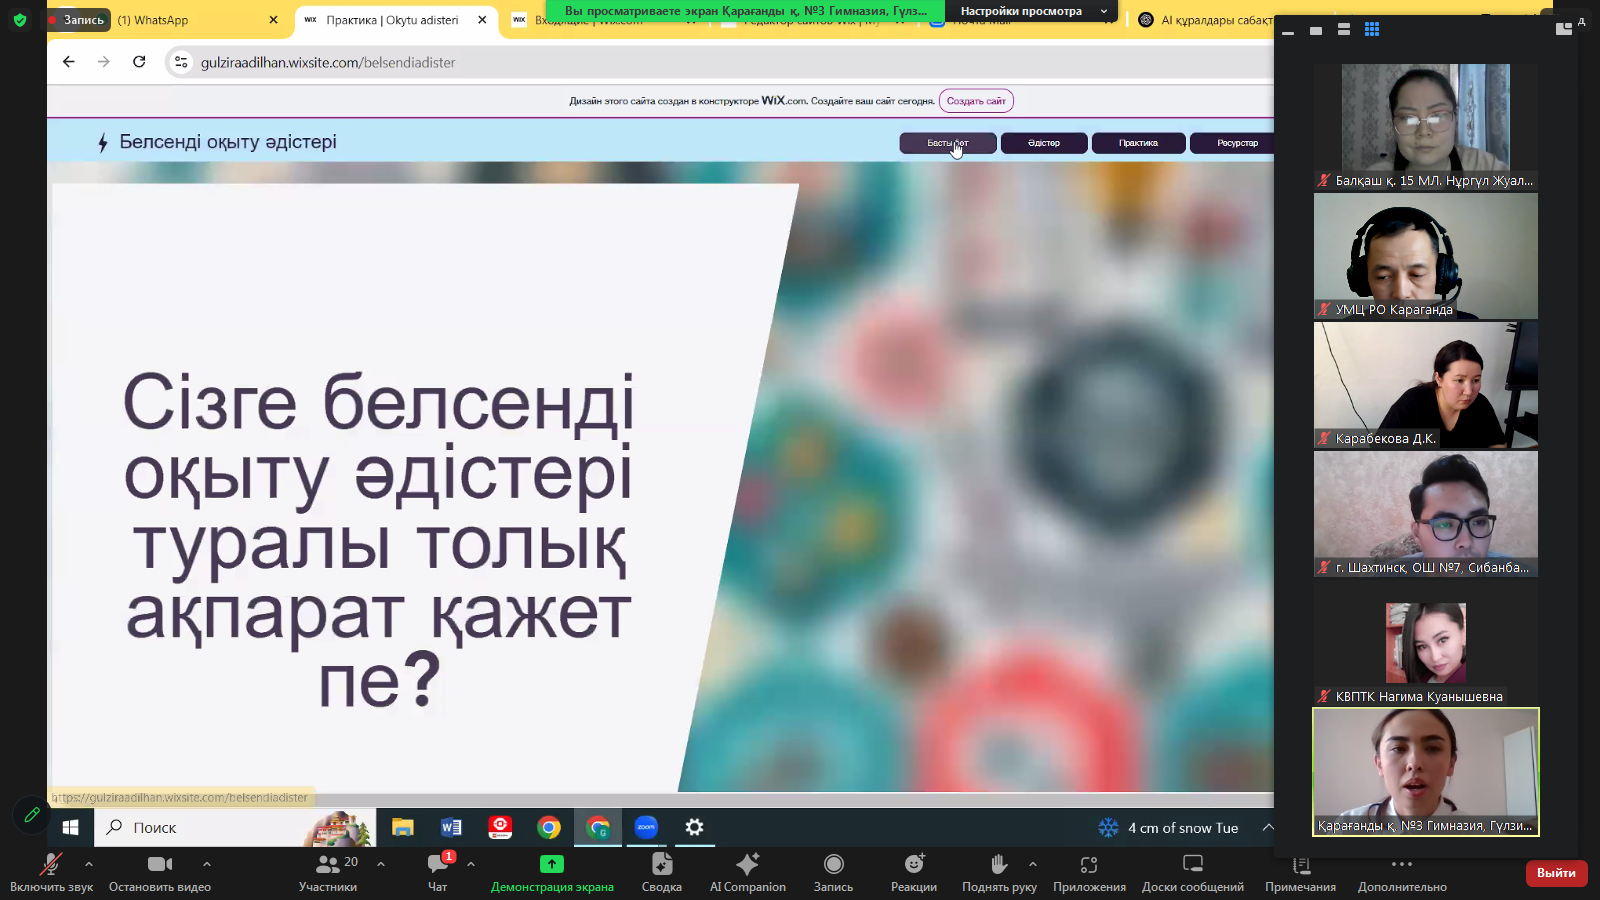Select the Әдістер menu item

click(1043, 143)
